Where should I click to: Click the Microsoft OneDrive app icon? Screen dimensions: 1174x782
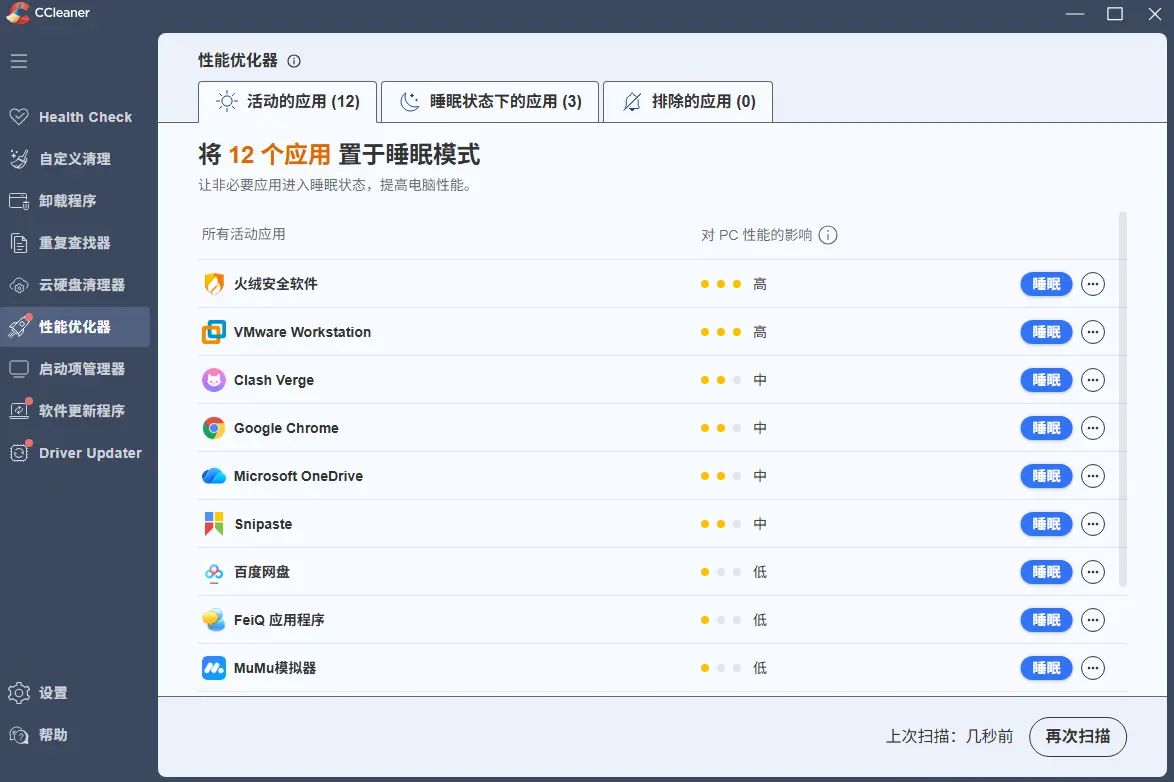214,476
